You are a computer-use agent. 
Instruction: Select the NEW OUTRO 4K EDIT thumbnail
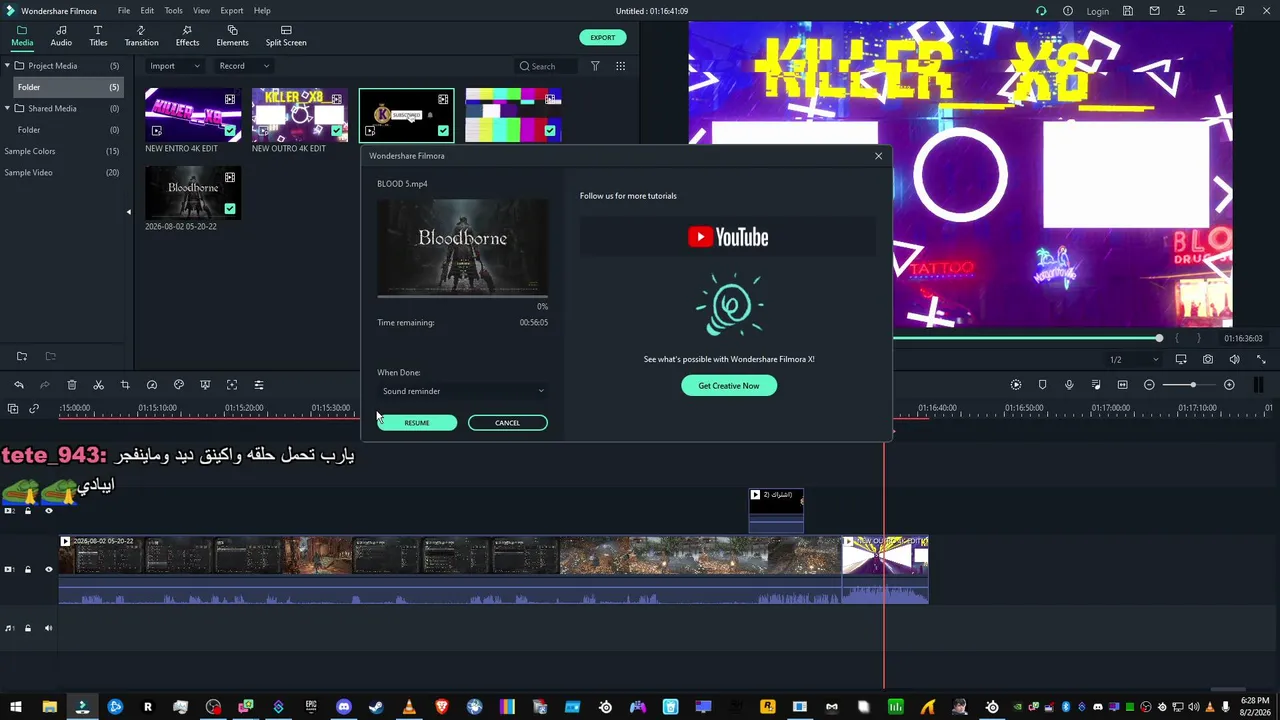[x=299, y=115]
